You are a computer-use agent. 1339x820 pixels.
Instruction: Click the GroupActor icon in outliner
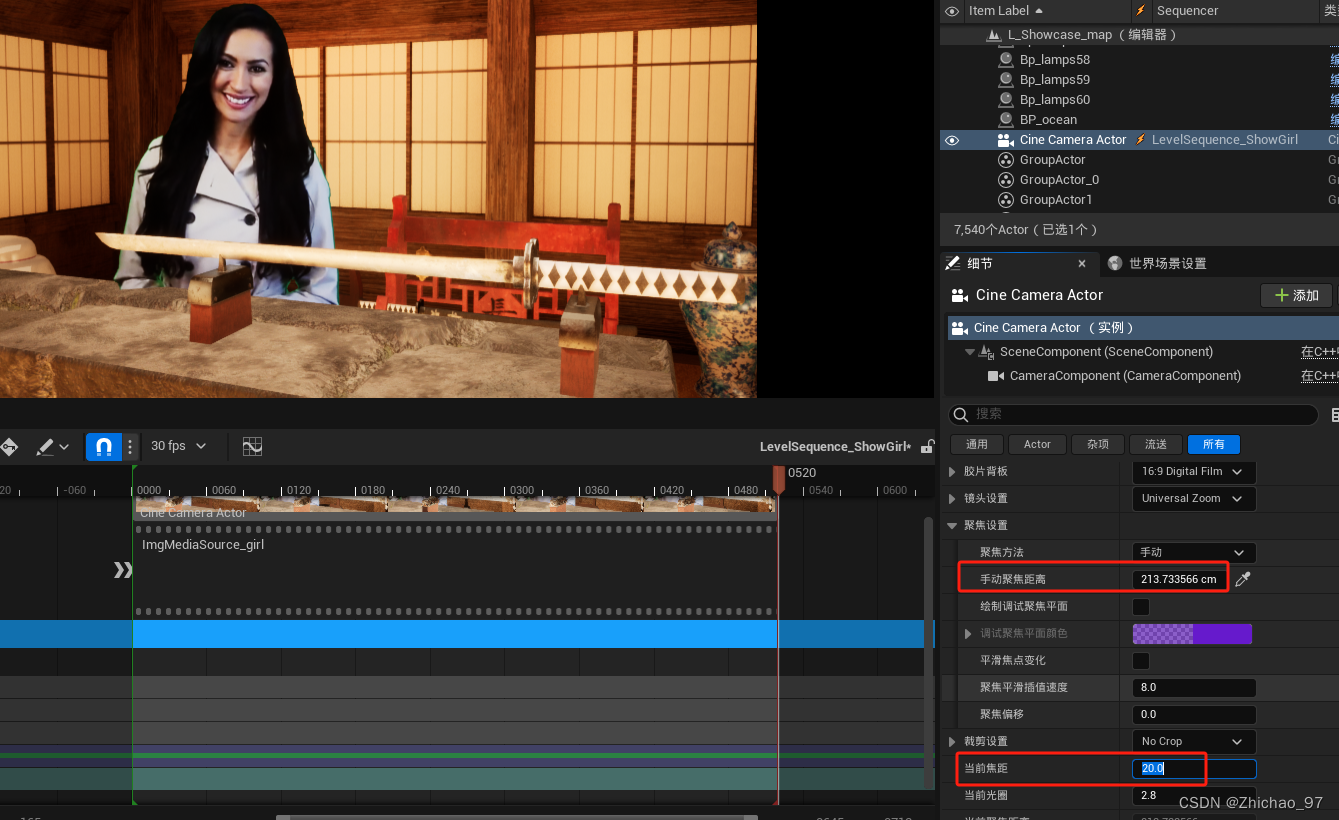(1006, 160)
